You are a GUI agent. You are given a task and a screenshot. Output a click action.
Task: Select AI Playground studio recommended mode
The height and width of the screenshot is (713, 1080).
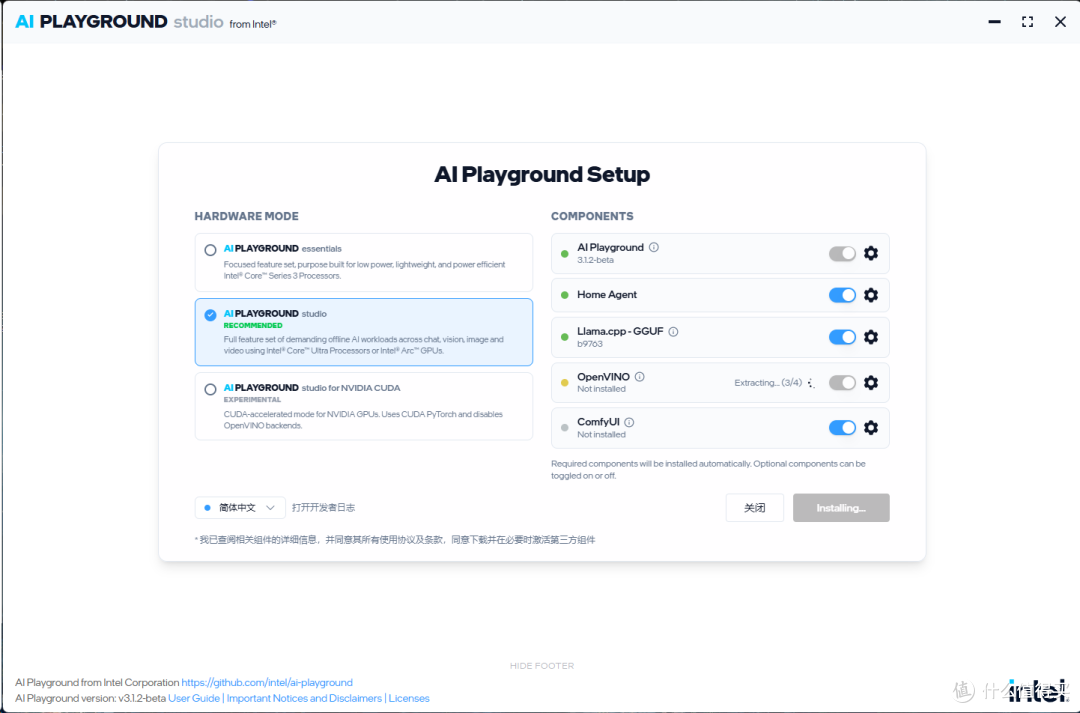(x=364, y=332)
